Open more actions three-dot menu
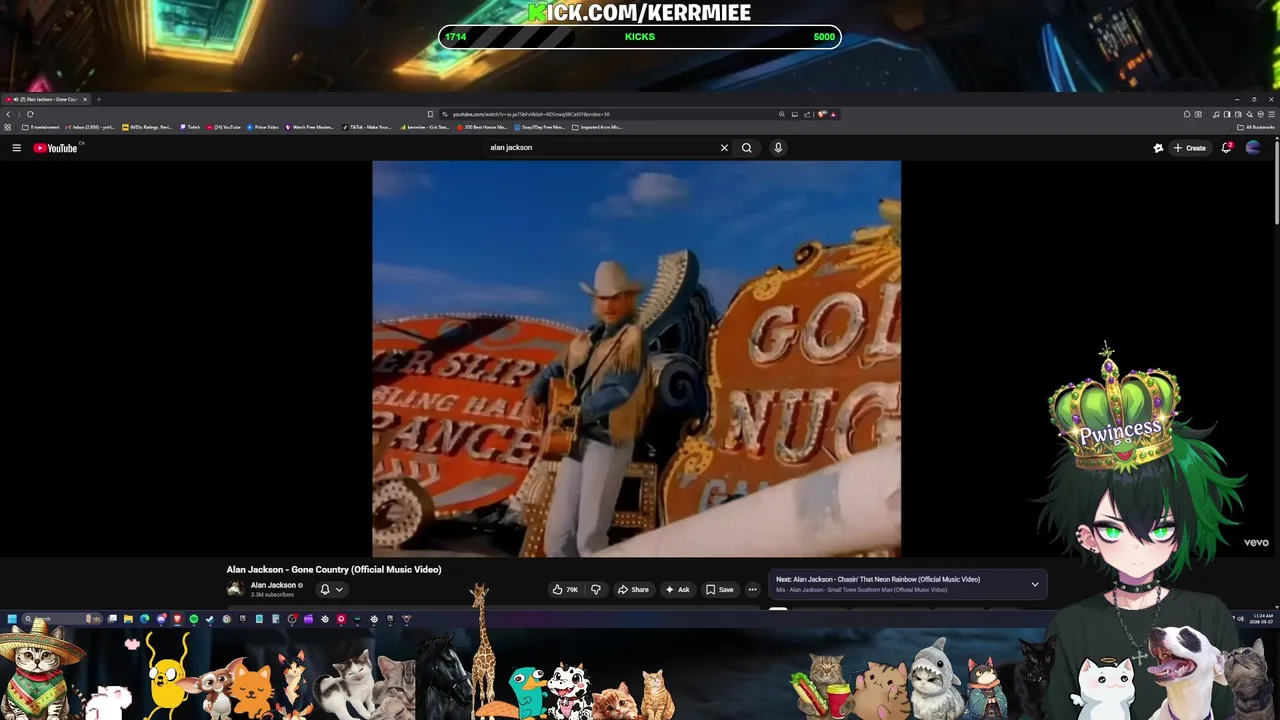Image resolution: width=1280 pixels, height=720 pixels. pos(753,590)
